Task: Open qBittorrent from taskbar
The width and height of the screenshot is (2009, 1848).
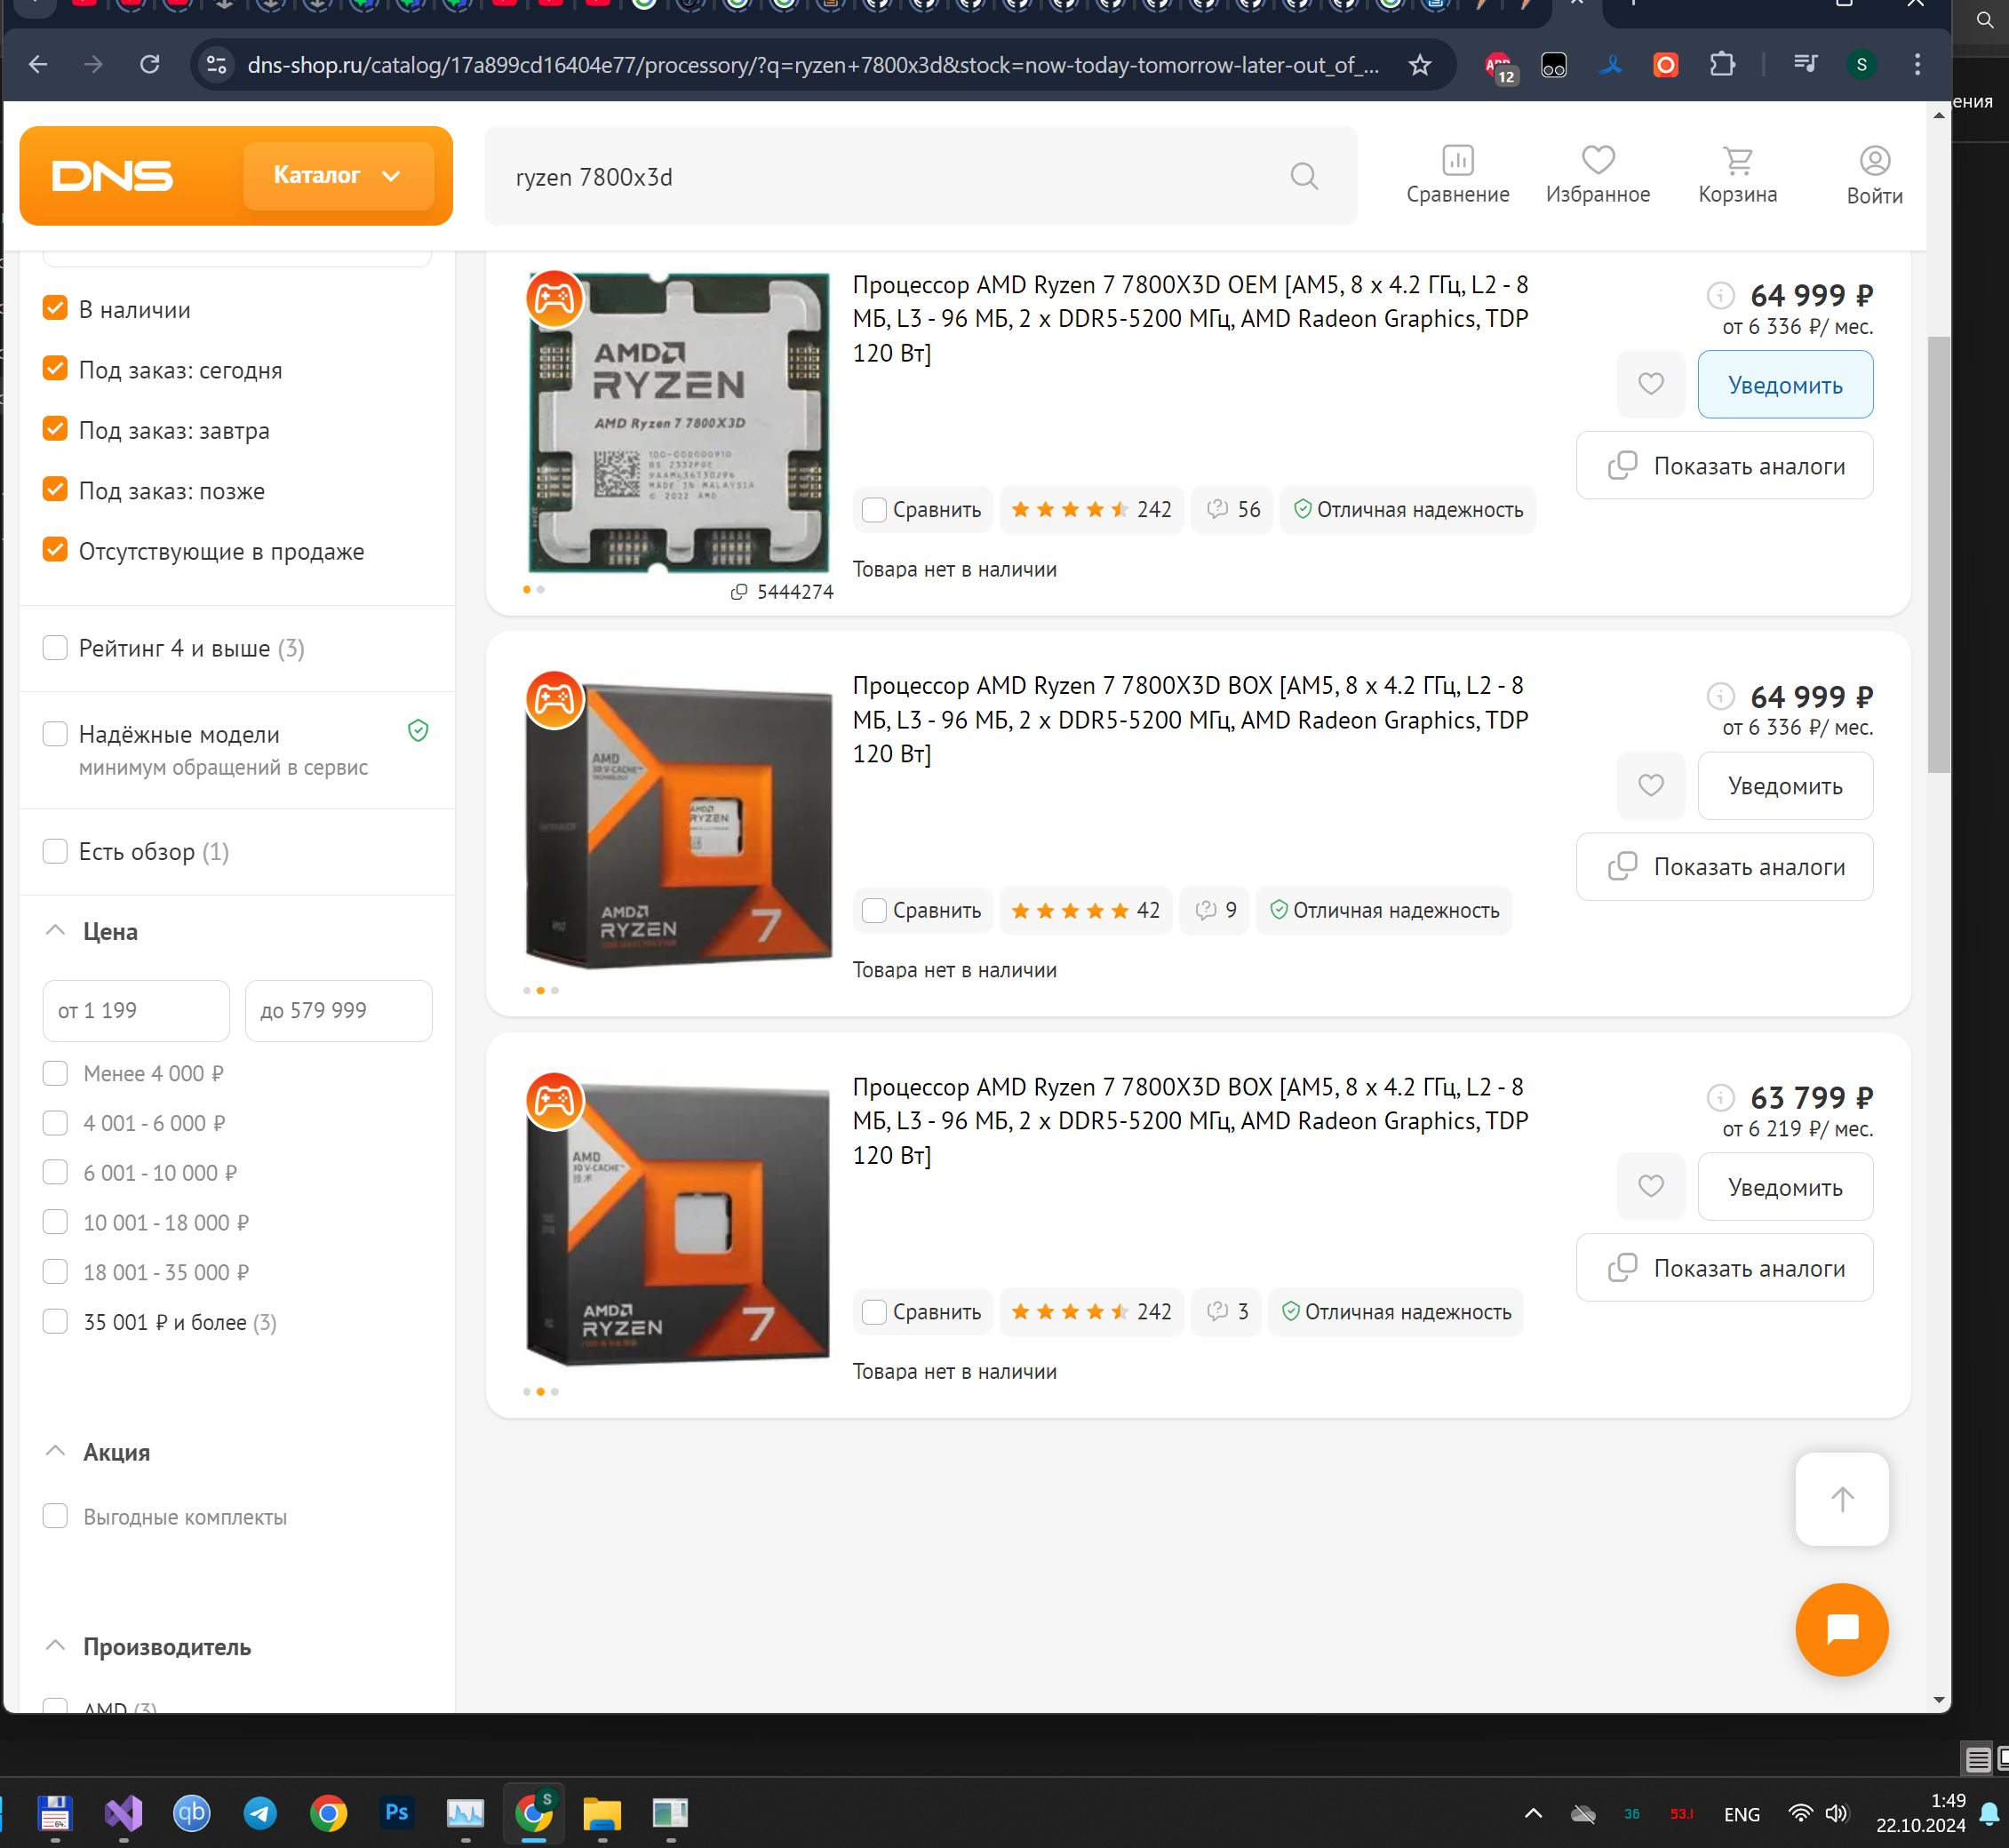Action: 191,1813
